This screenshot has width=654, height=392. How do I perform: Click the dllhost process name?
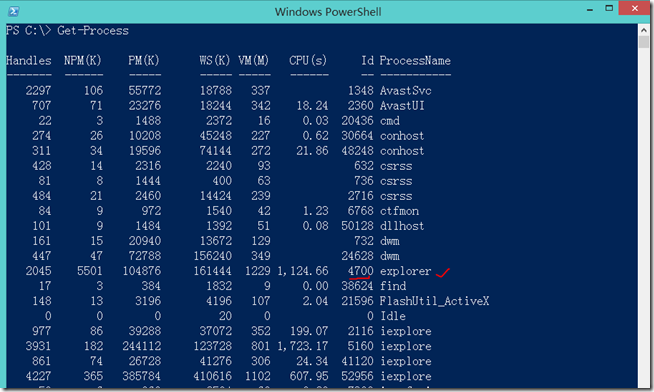point(402,226)
